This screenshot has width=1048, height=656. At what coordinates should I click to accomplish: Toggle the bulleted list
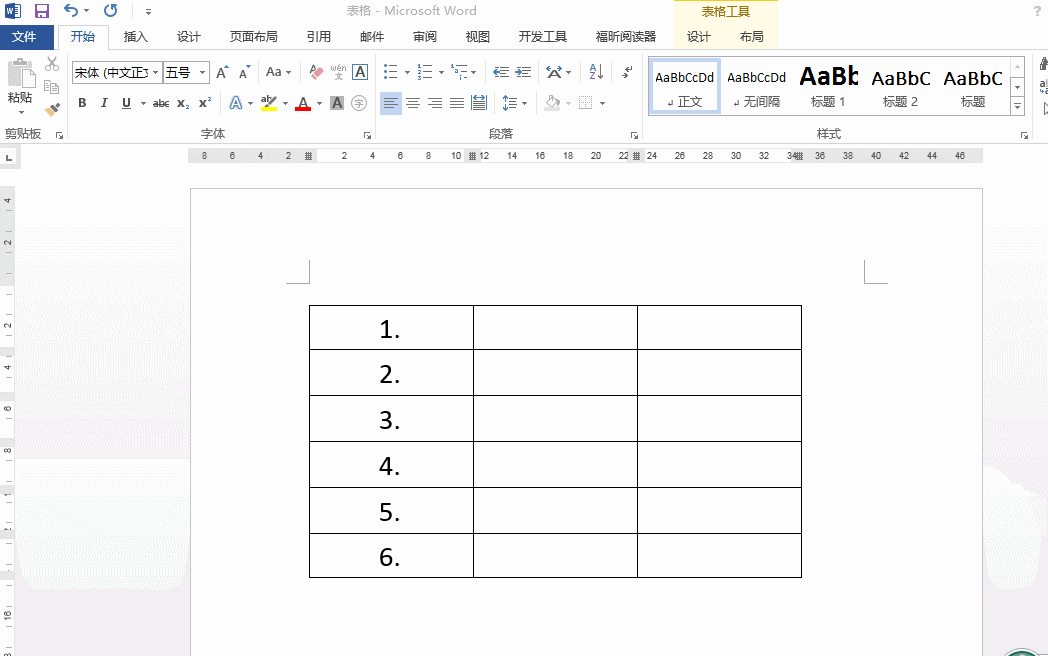[390, 71]
